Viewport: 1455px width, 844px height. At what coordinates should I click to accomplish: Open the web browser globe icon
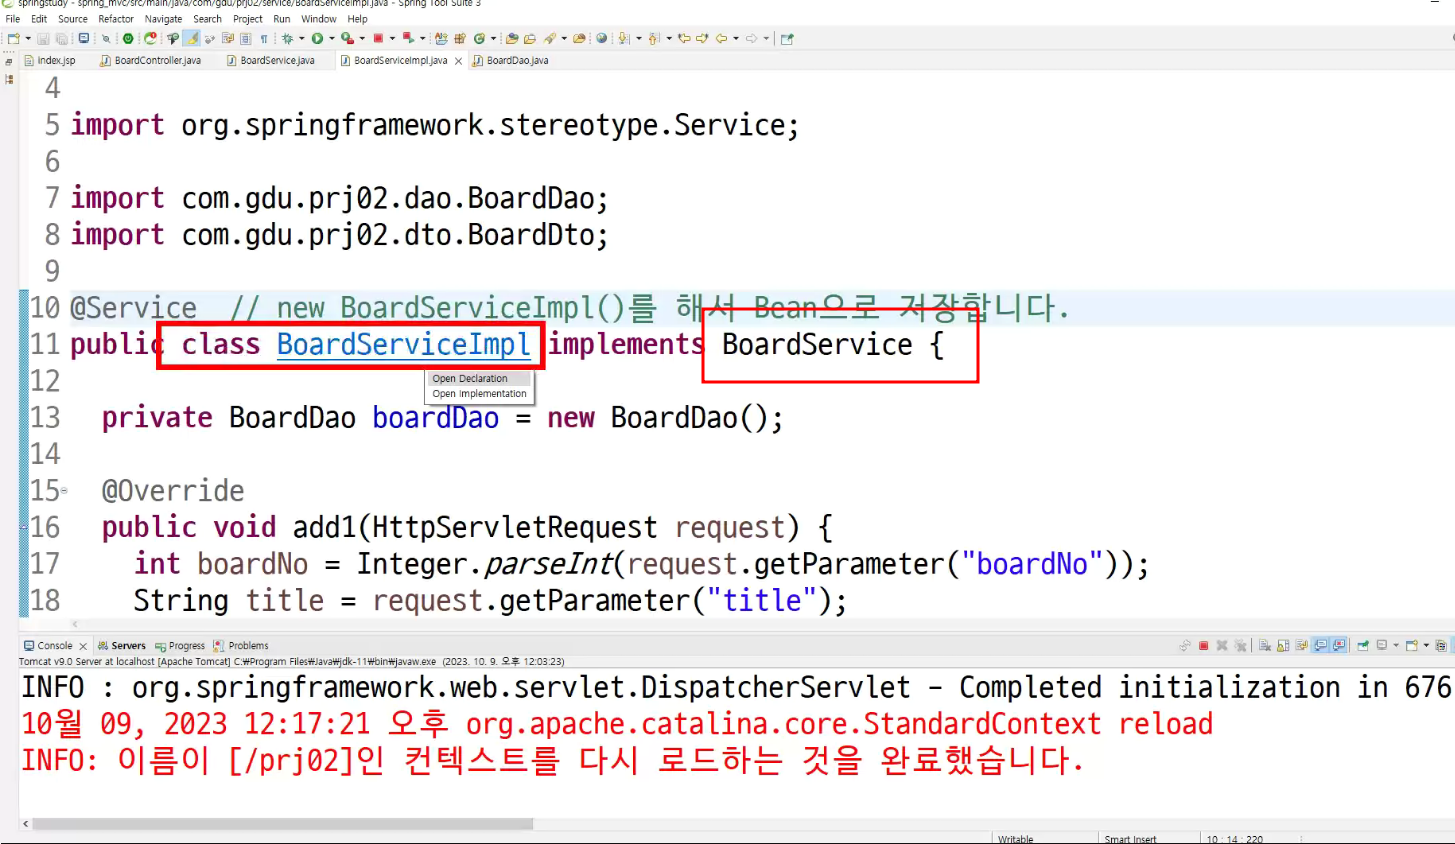coord(602,39)
